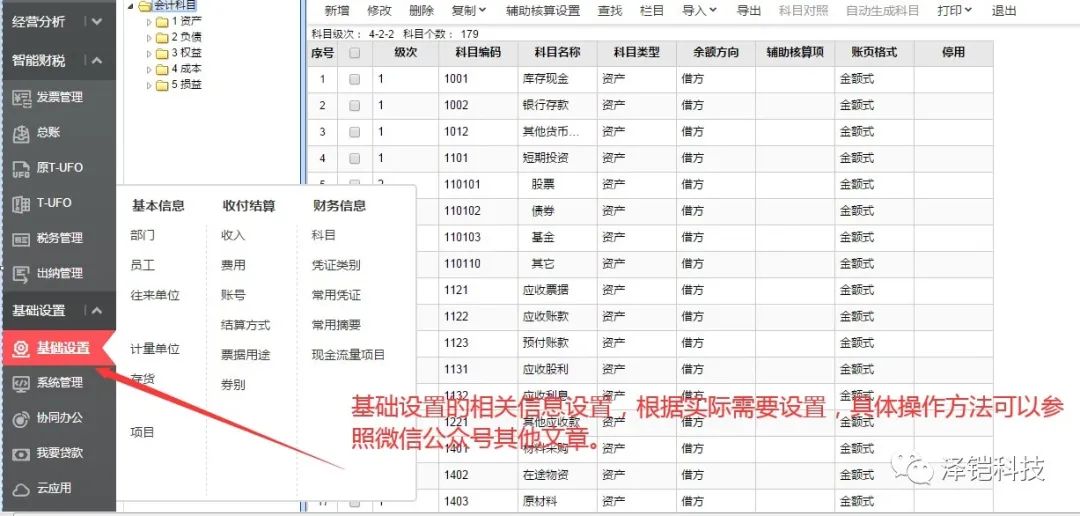This screenshot has width=1080, height=516.
Task: Check the box for row 1001 库存现金
Action: tap(354, 80)
